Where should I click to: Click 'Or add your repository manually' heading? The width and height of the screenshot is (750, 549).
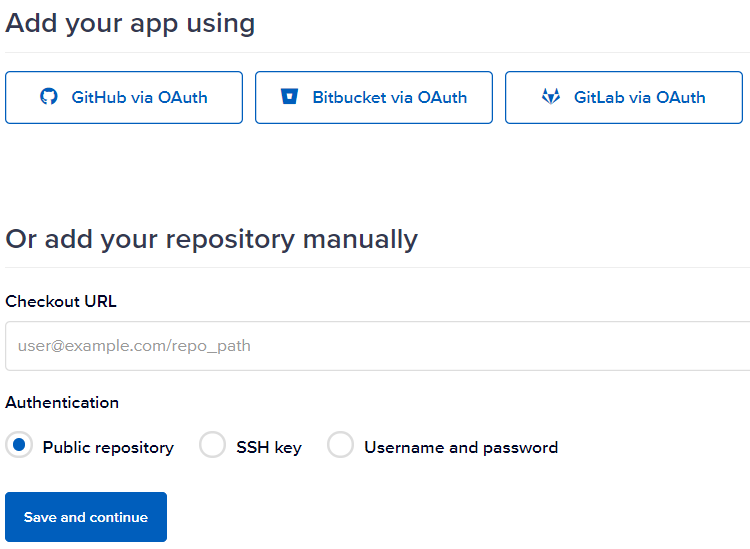(211, 239)
